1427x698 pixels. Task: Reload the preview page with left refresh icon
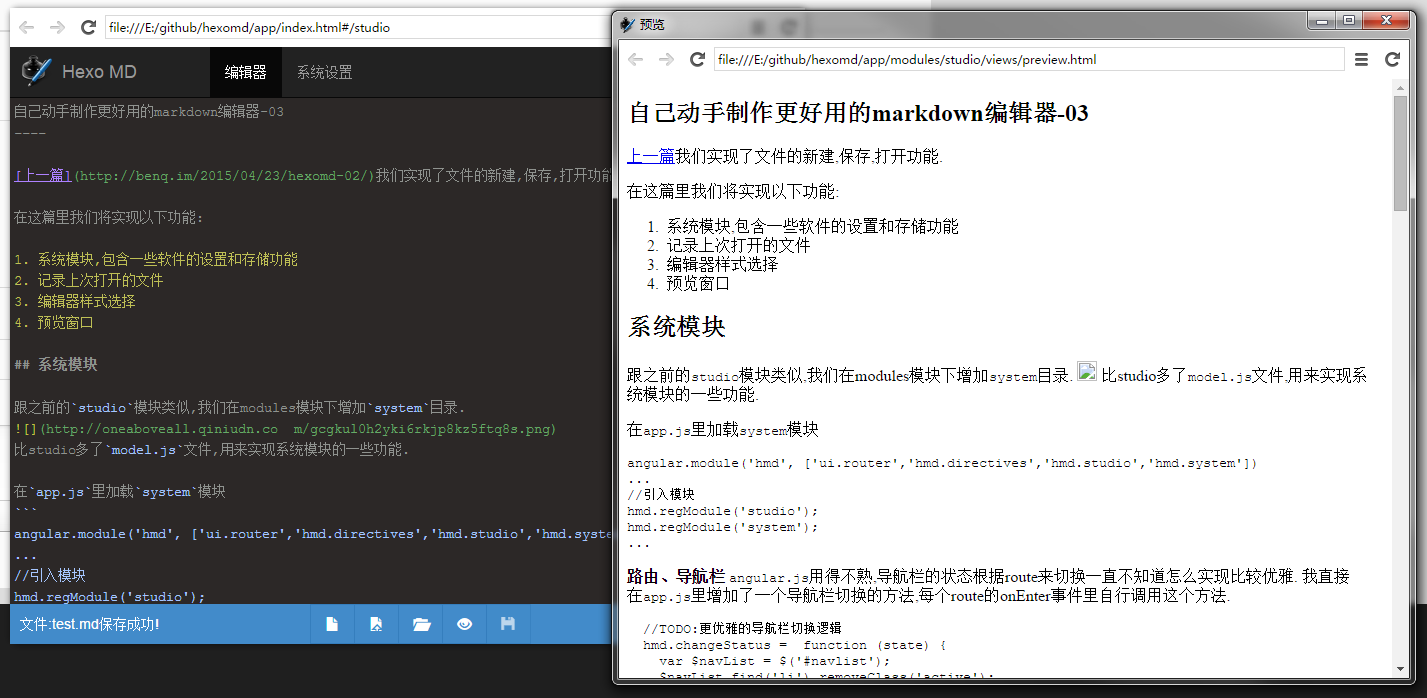(698, 60)
